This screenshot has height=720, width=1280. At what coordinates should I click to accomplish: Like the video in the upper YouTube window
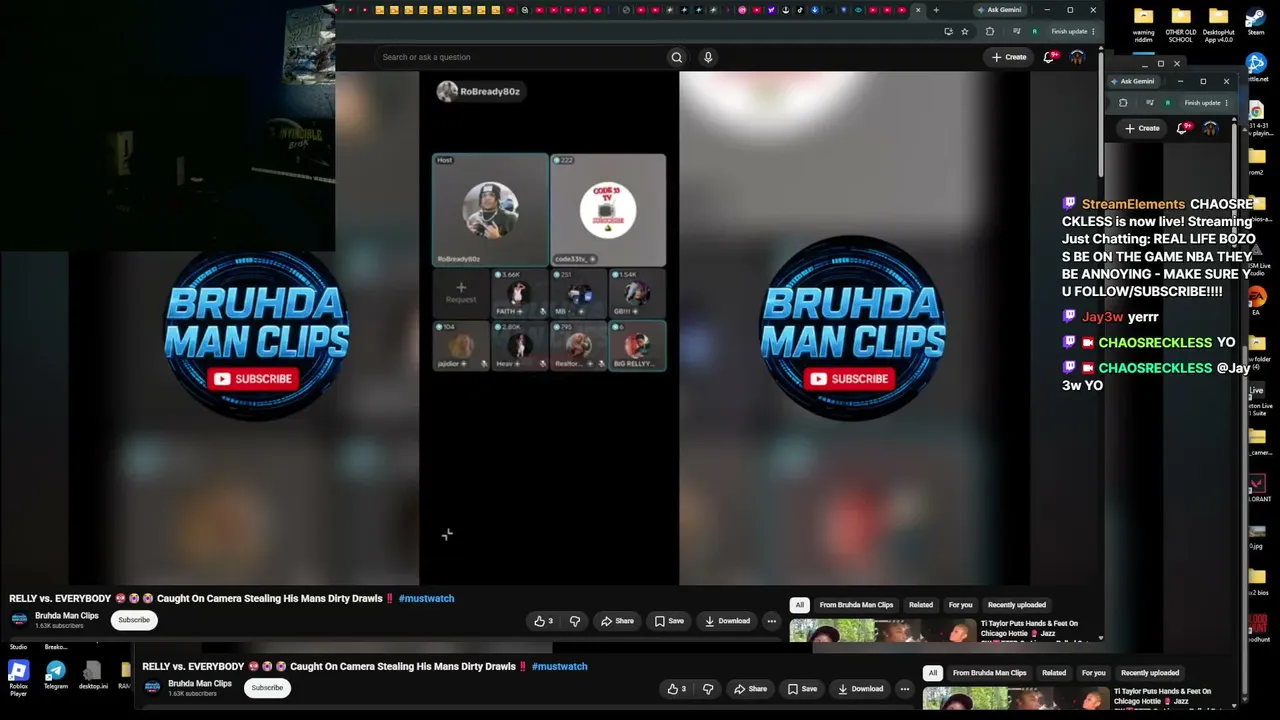[543, 621]
